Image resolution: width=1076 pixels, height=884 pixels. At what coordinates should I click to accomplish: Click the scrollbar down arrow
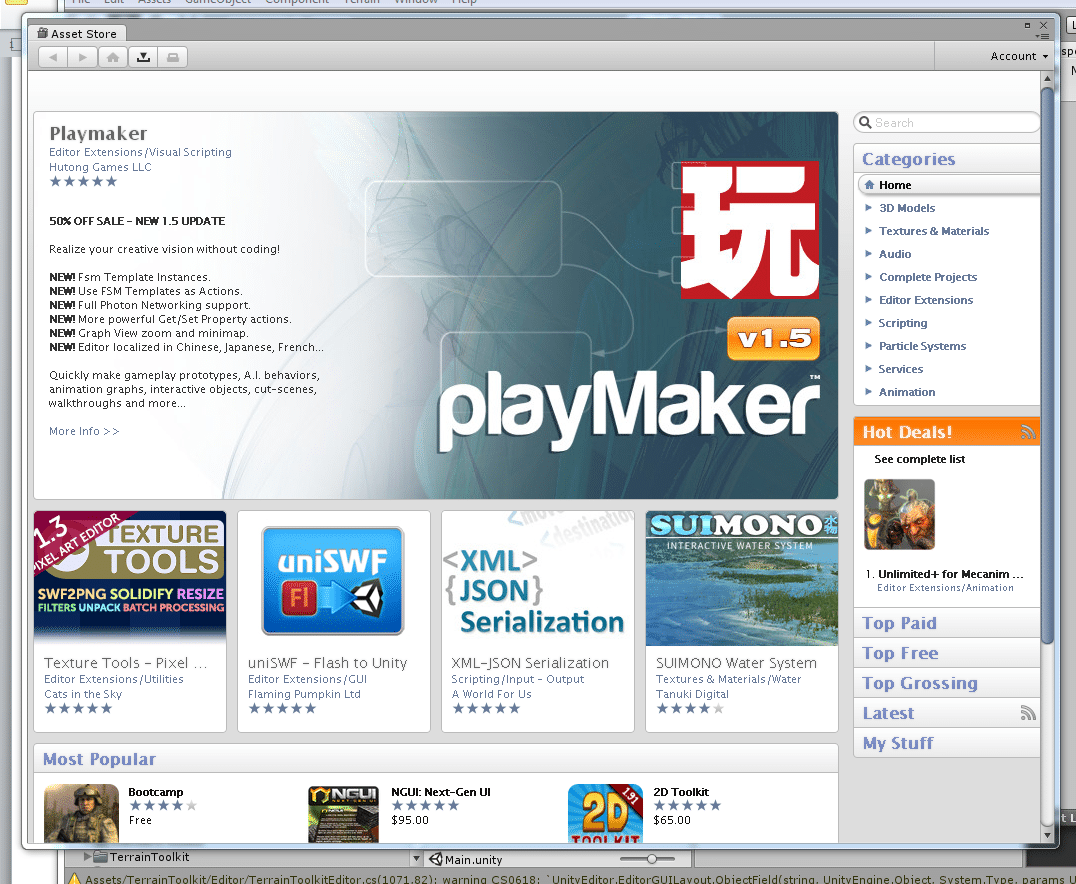coord(1047,835)
